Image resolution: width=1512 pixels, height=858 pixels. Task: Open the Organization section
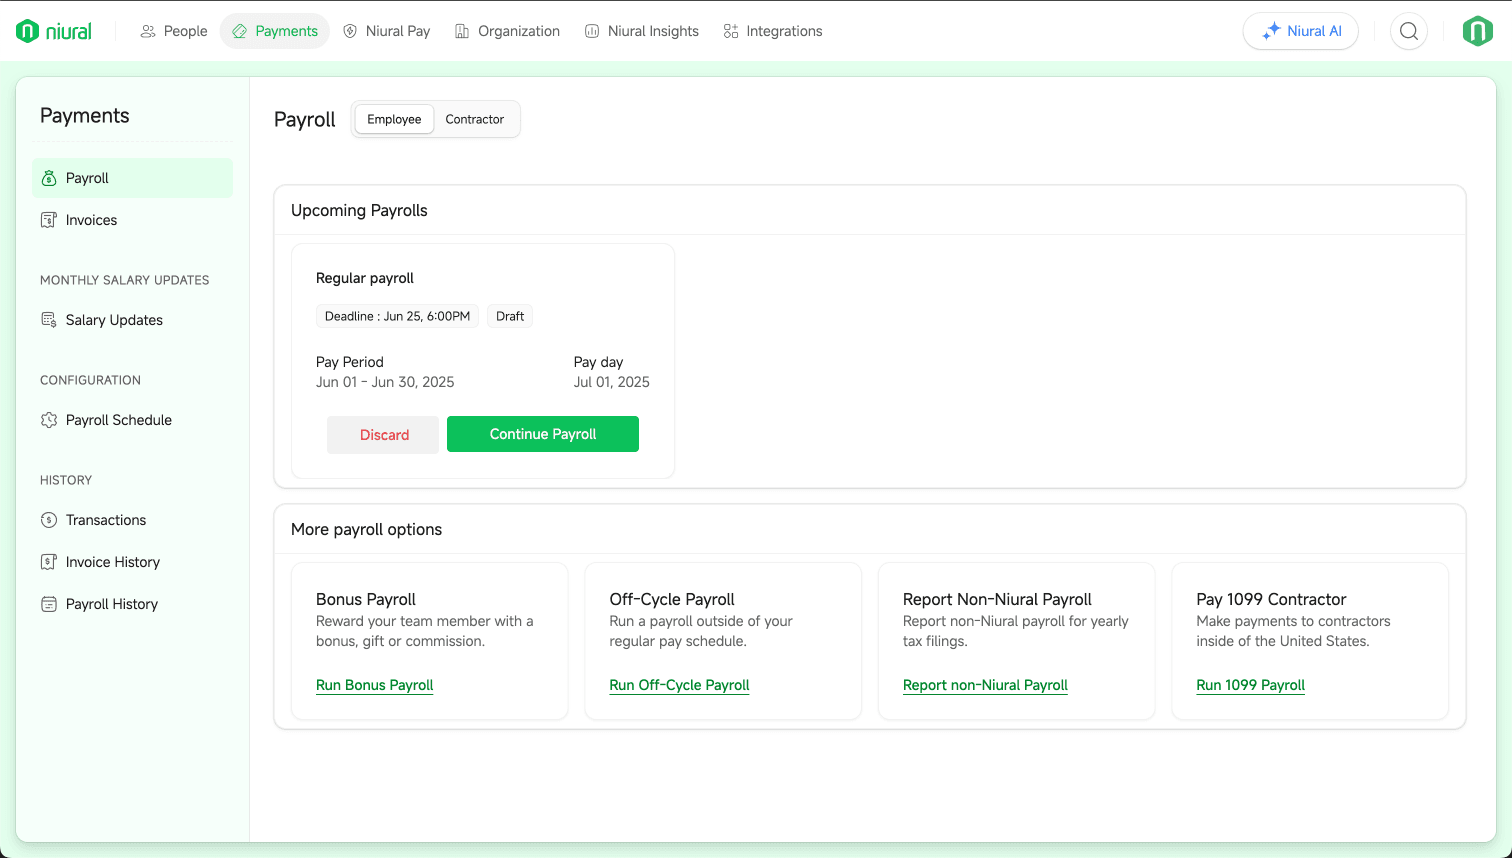pyautogui.click(x=519, y=31)
